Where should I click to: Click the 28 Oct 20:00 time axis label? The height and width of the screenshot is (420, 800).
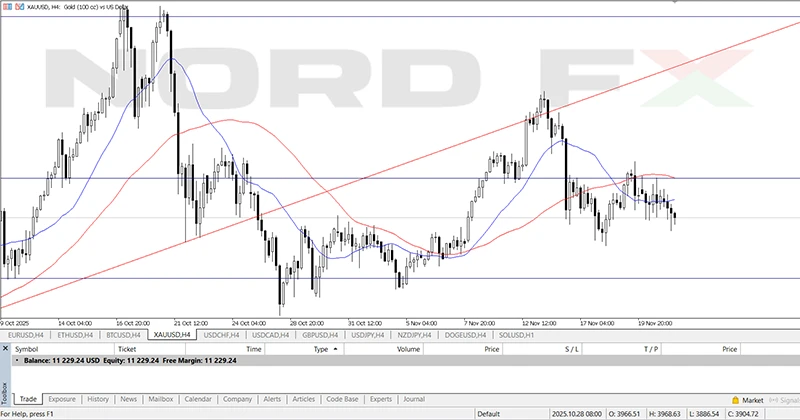(x=307, y=323)
